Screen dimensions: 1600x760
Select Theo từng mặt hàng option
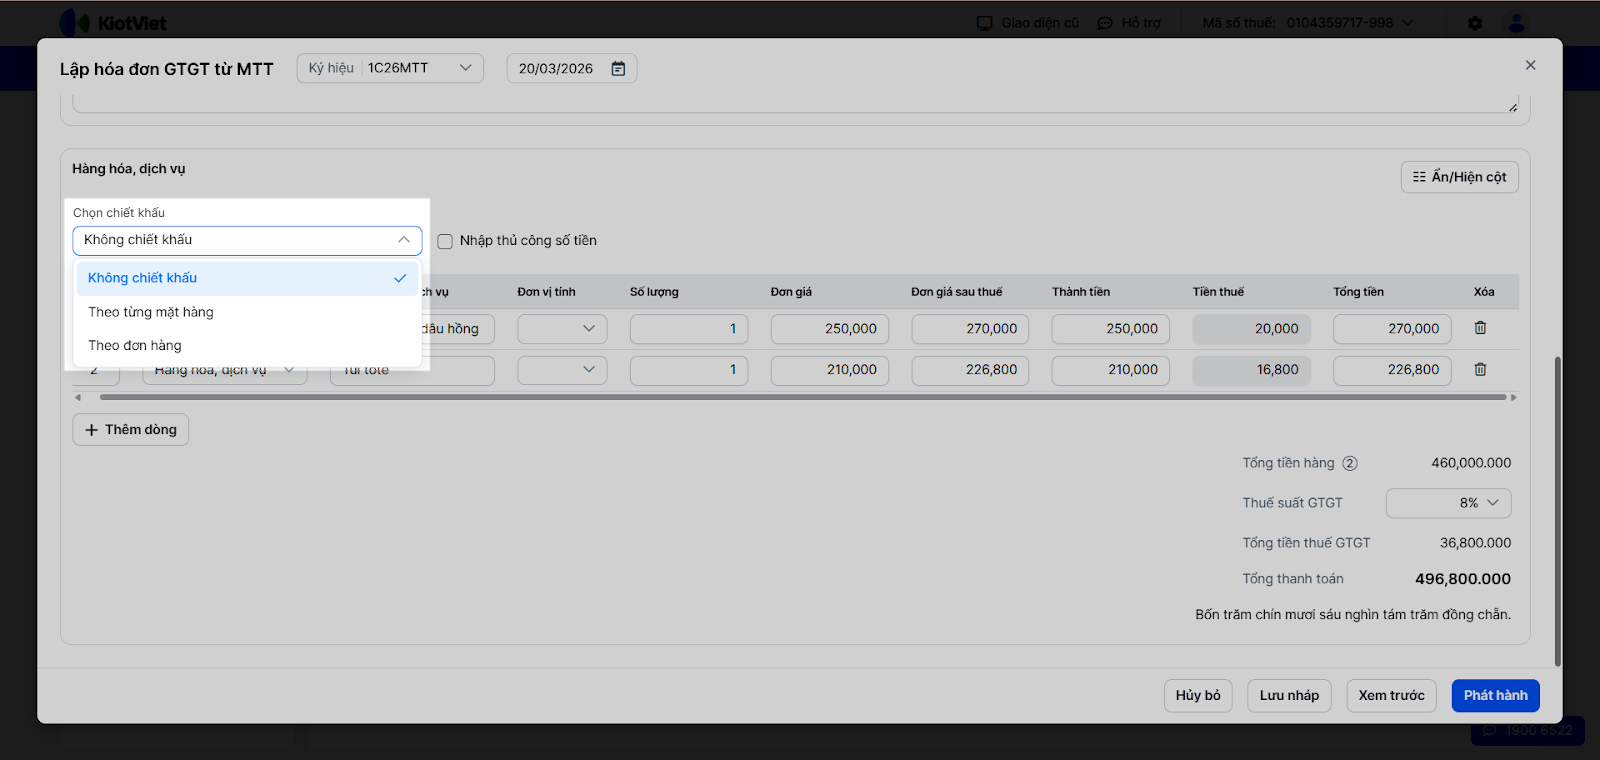point(151,312)
